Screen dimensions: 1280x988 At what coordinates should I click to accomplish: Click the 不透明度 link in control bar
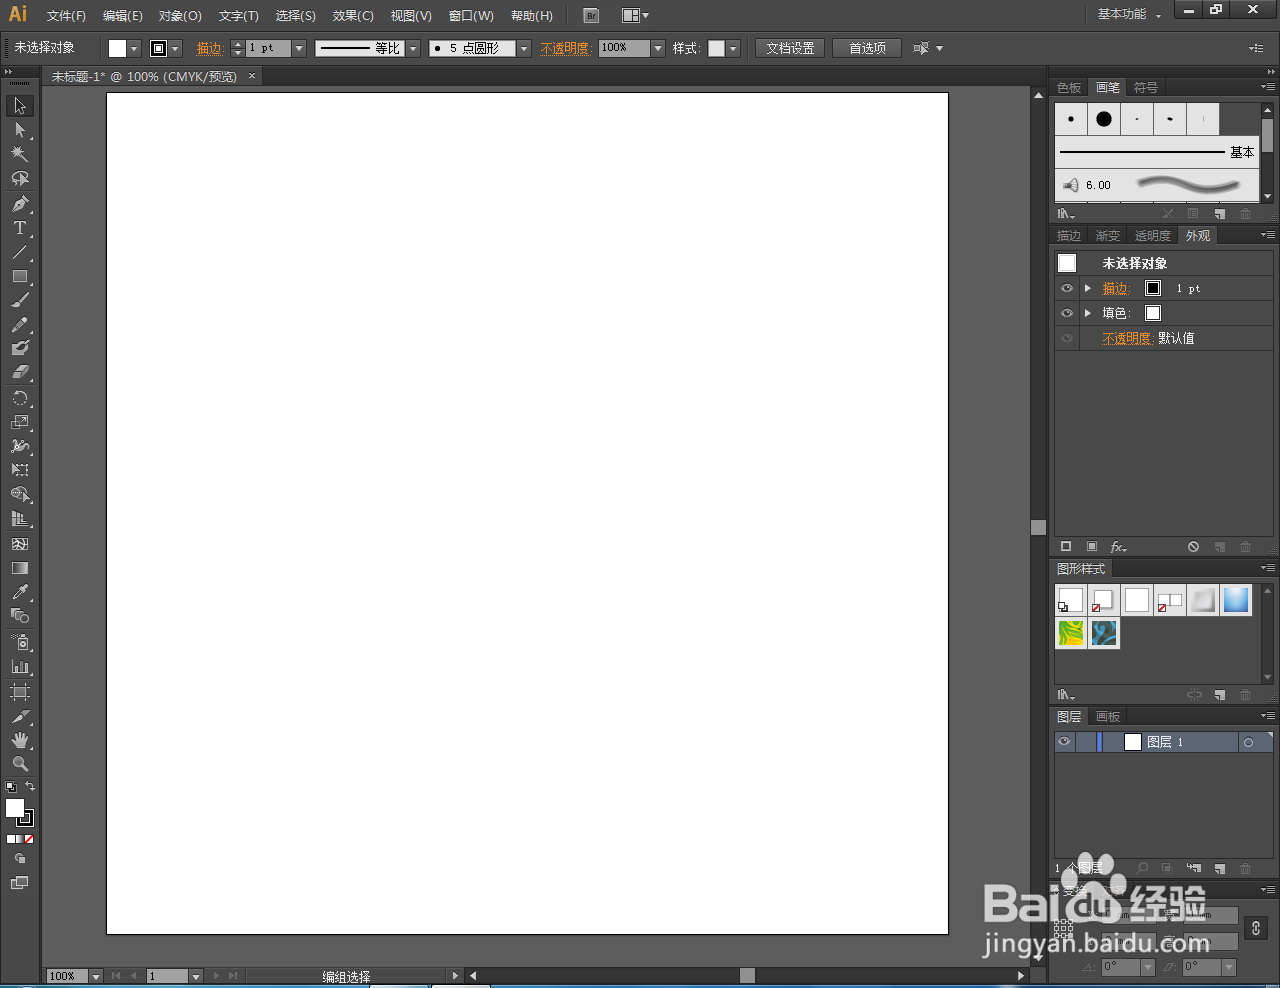click(565, 48)
